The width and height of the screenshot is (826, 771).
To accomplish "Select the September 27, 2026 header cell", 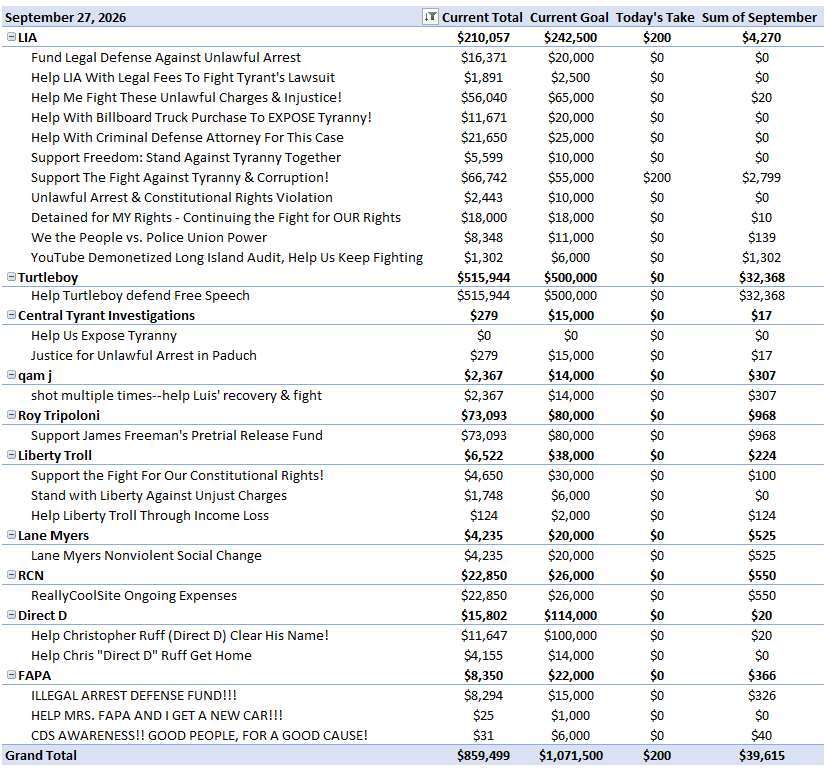I will click(x=65, y=17).
